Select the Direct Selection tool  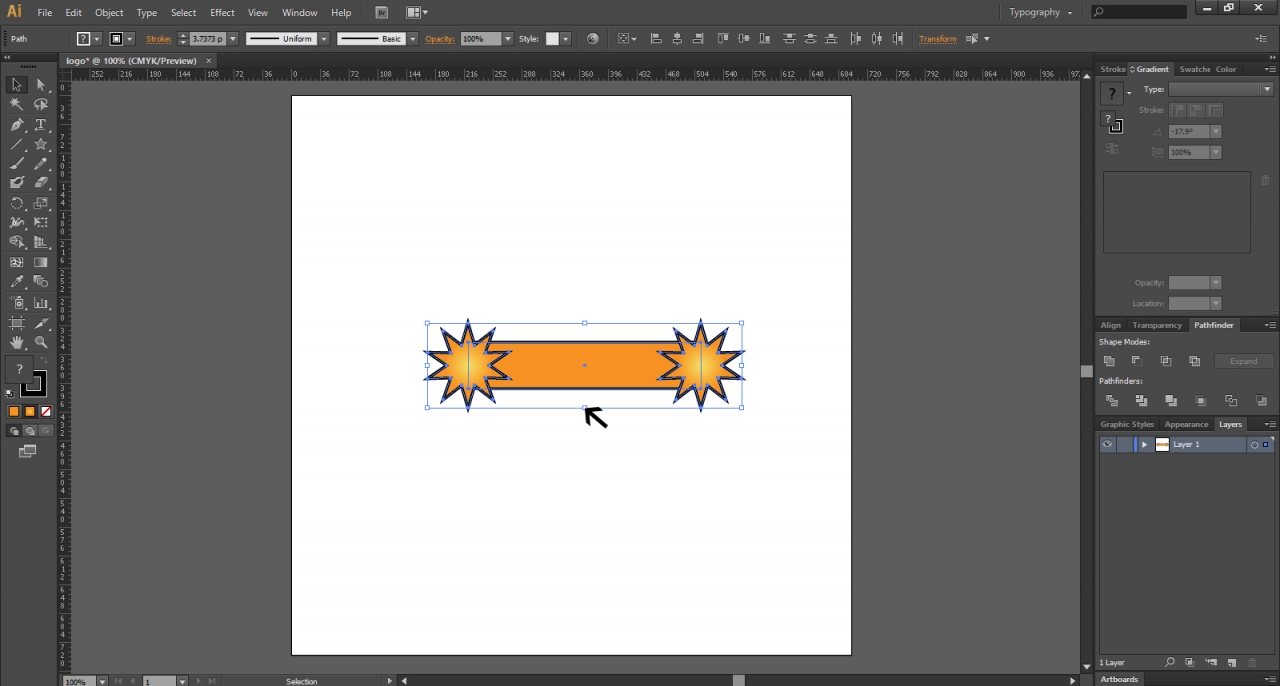coord(41,85)
